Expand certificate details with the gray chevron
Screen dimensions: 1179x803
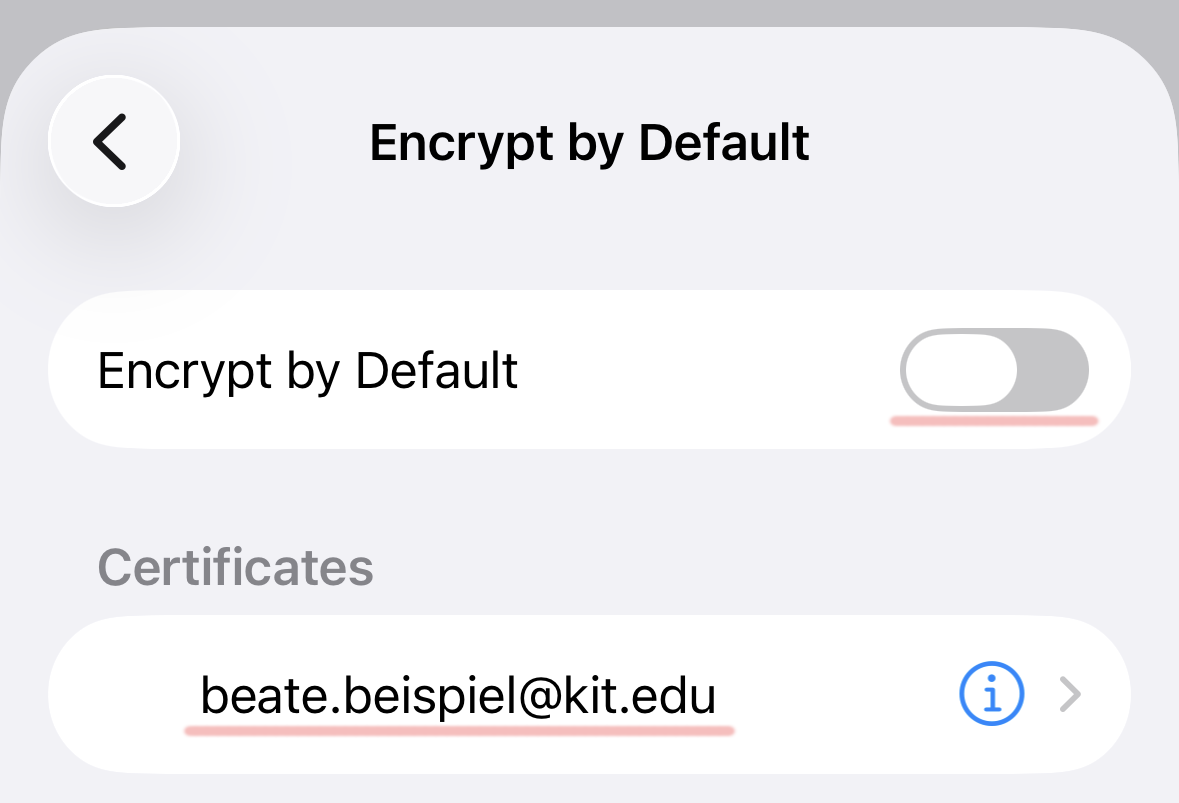click(x=1070, y=694)
